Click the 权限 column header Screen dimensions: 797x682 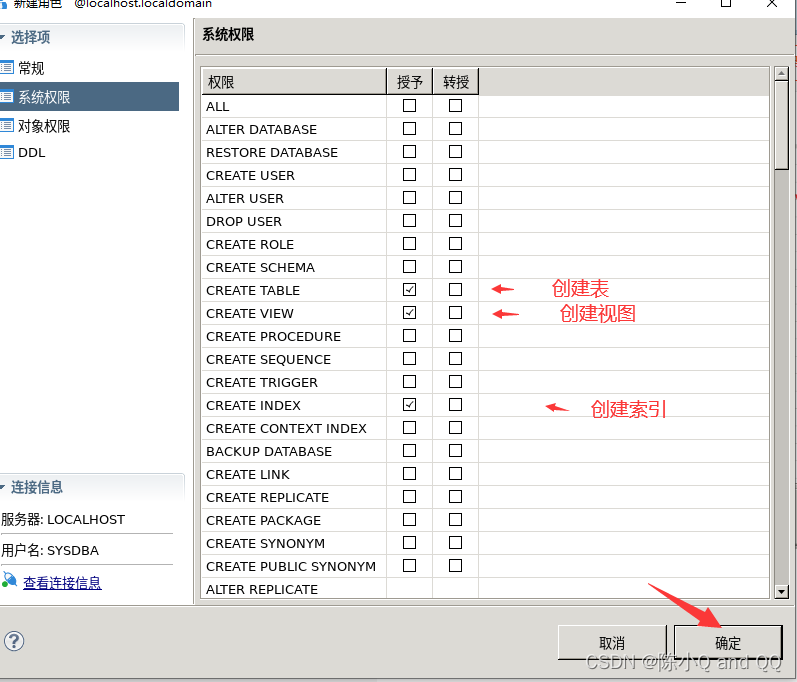[x=294, y=82]
